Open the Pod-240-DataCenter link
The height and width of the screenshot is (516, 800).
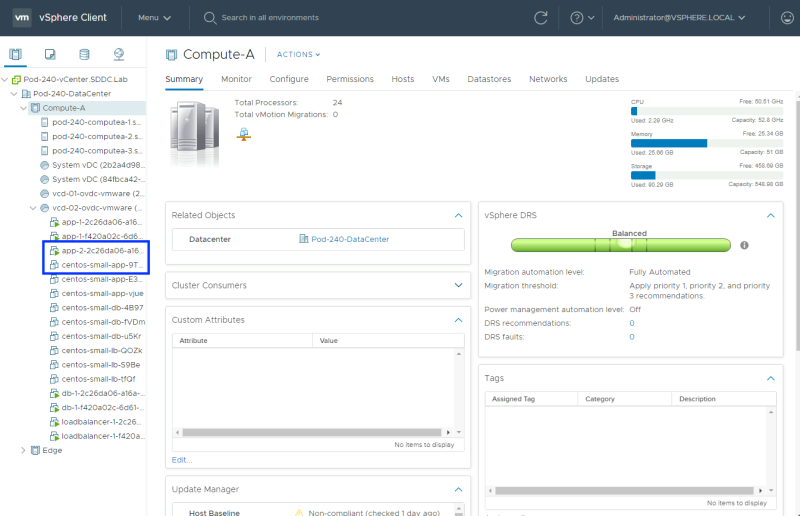pos(349,239)
